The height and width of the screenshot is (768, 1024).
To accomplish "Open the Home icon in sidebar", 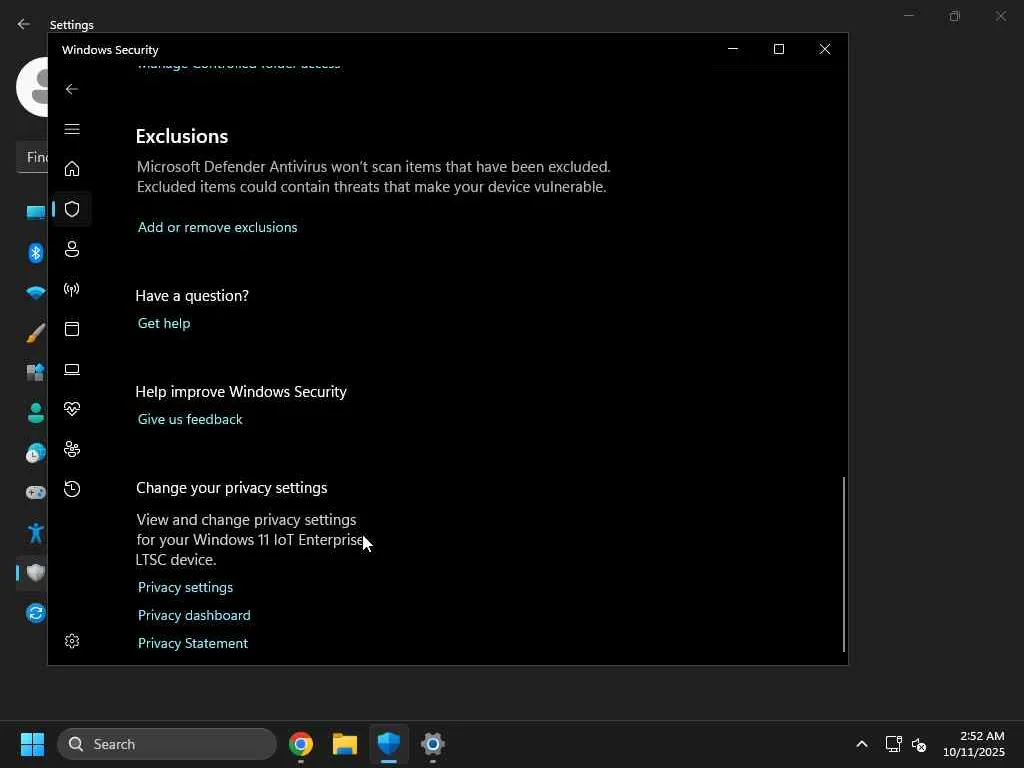I will (72, 169).
